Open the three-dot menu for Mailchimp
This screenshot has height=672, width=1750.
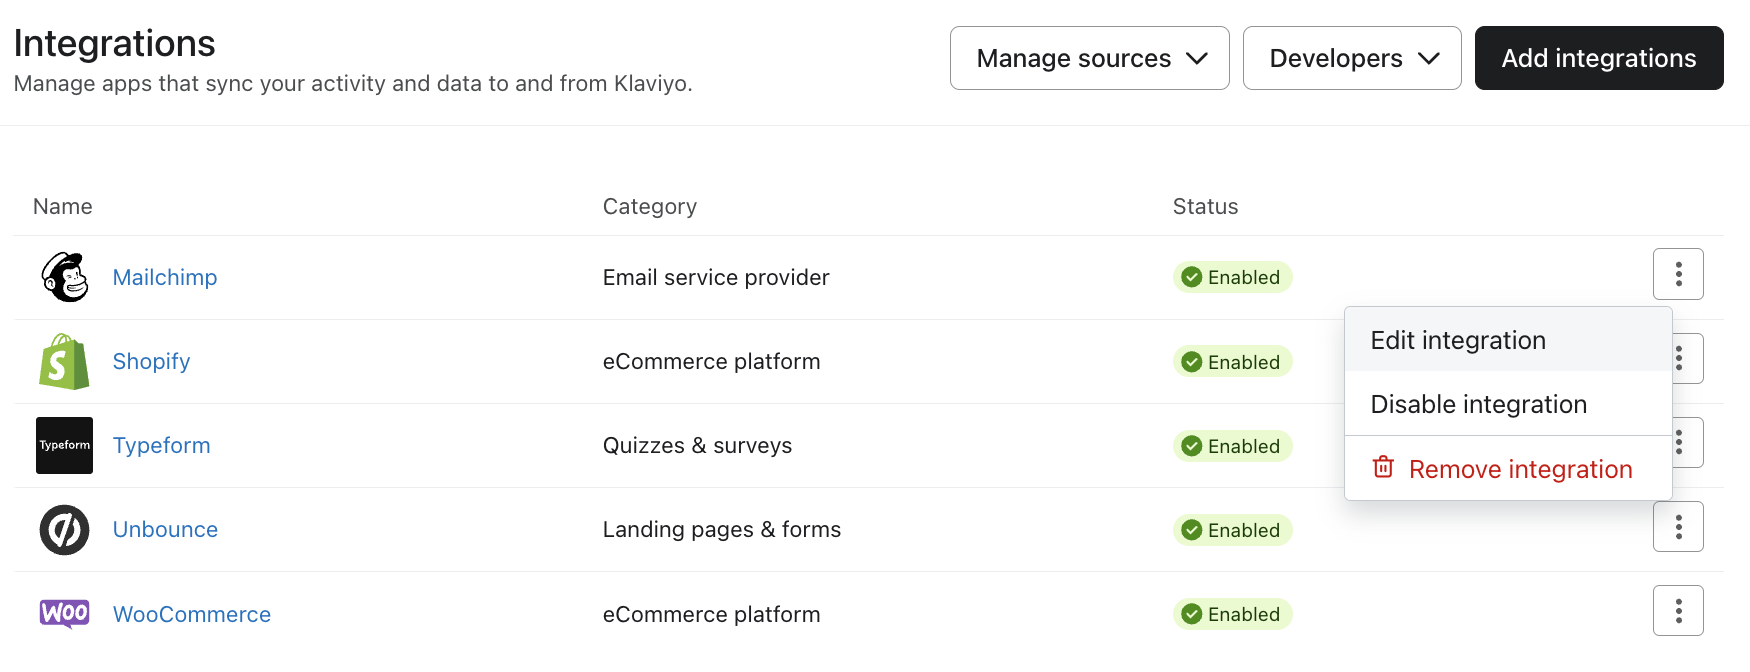[x=1677, y=274]
